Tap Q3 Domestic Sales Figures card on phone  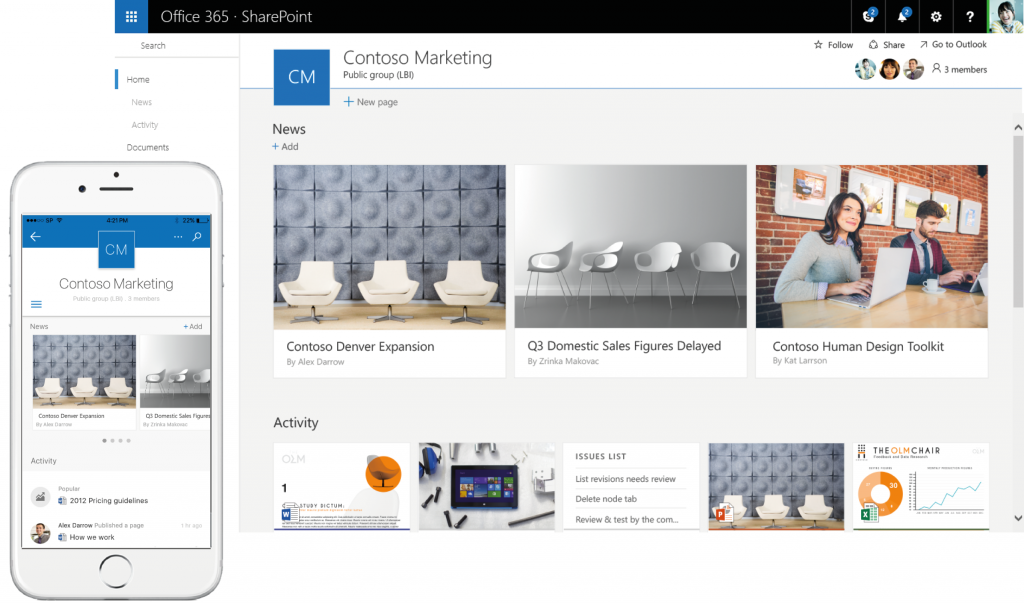[175, 382]
